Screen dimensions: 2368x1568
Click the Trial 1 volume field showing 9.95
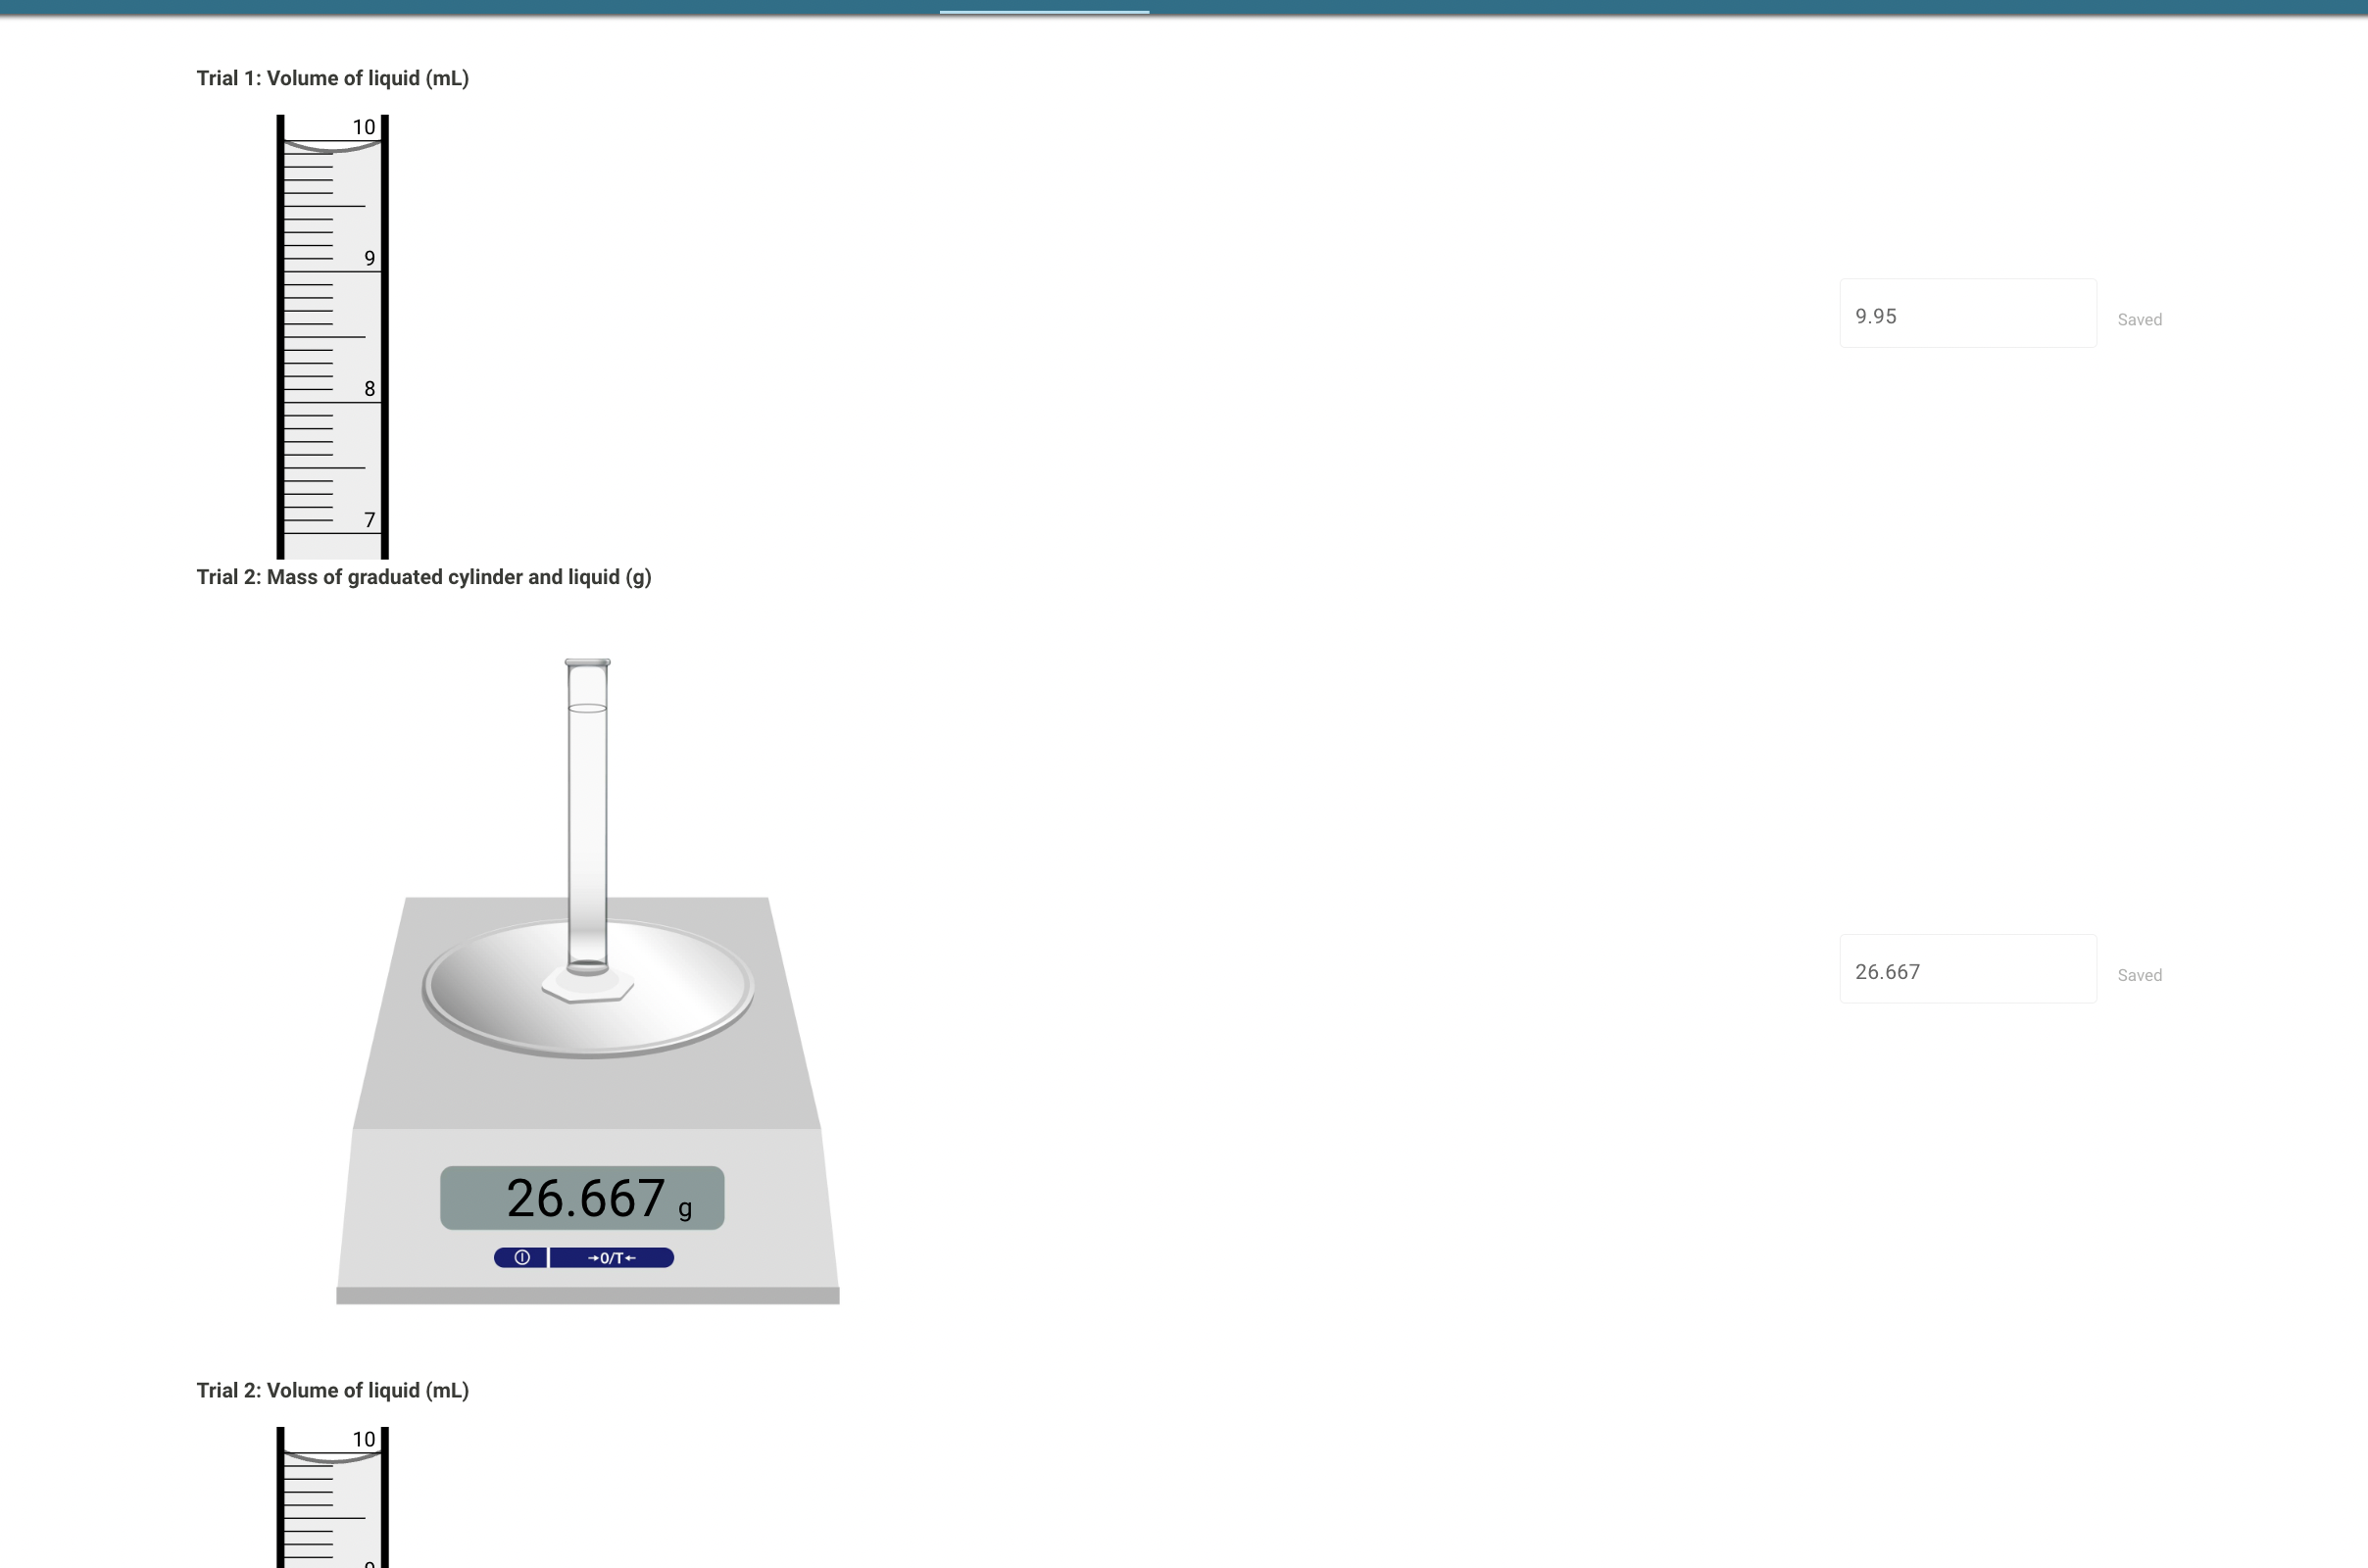tap(1967, 314)
